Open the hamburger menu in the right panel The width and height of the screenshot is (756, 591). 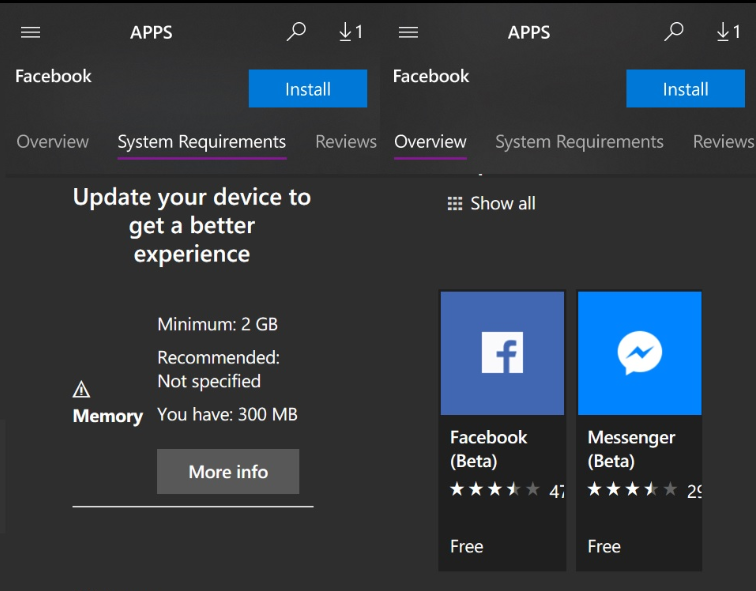click(x=408, y=32)
